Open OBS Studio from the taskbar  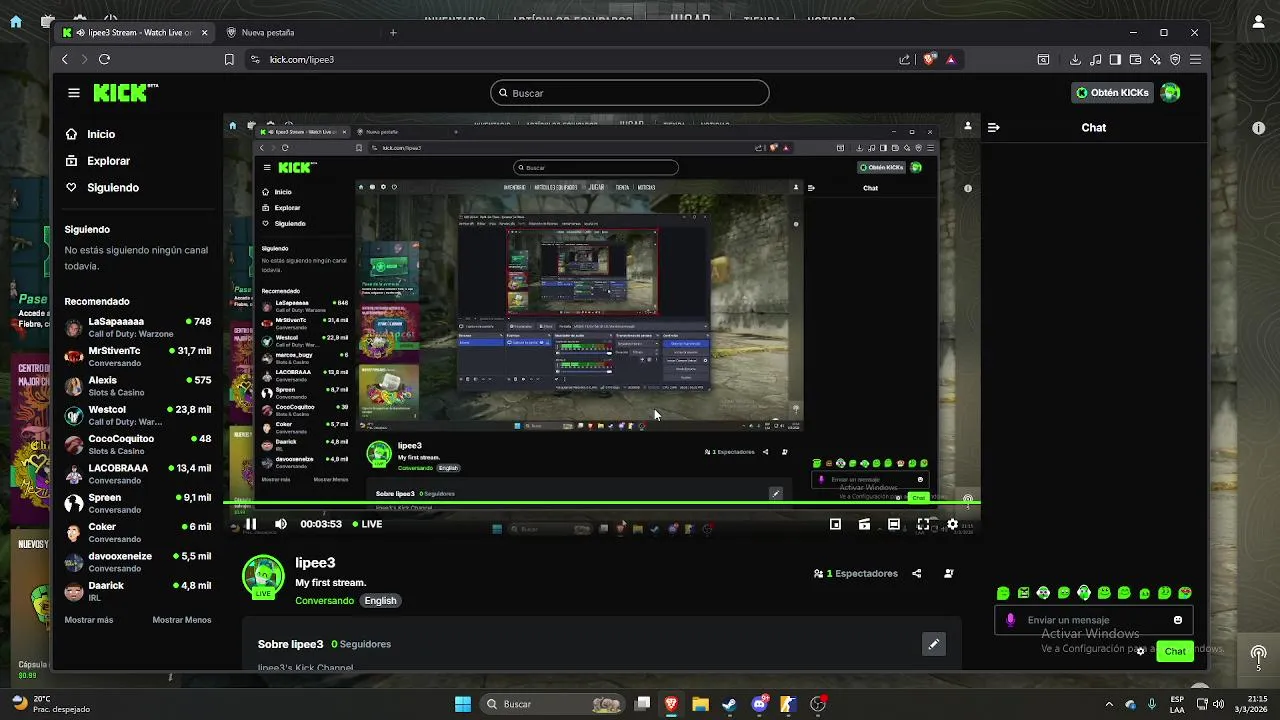pos(818,704)
